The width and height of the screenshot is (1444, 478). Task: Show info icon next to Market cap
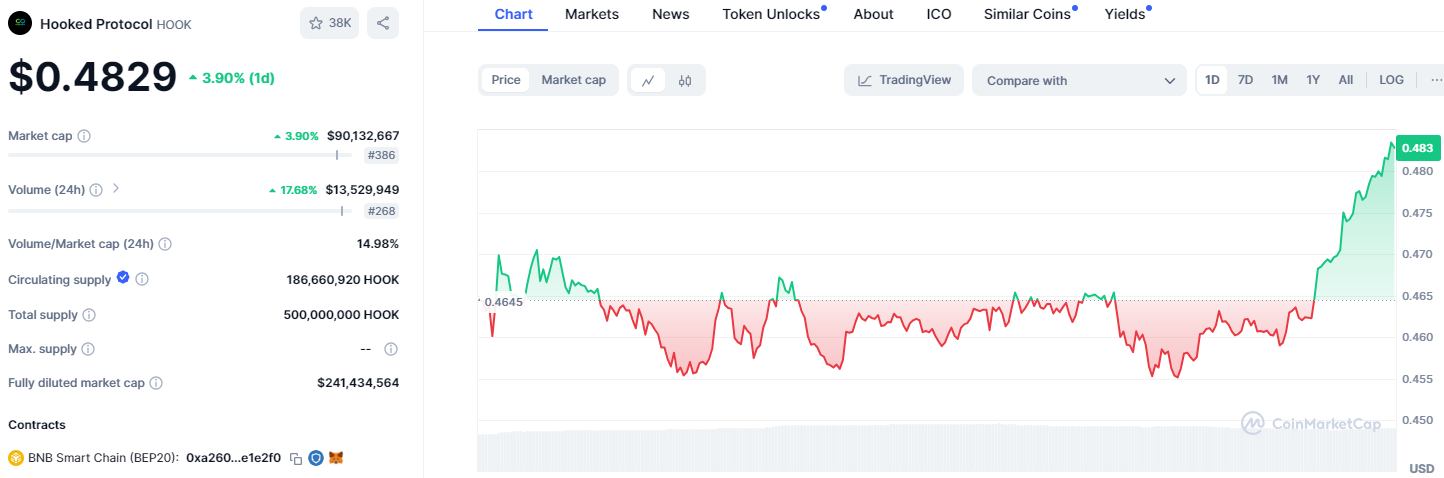click(84, 136)
